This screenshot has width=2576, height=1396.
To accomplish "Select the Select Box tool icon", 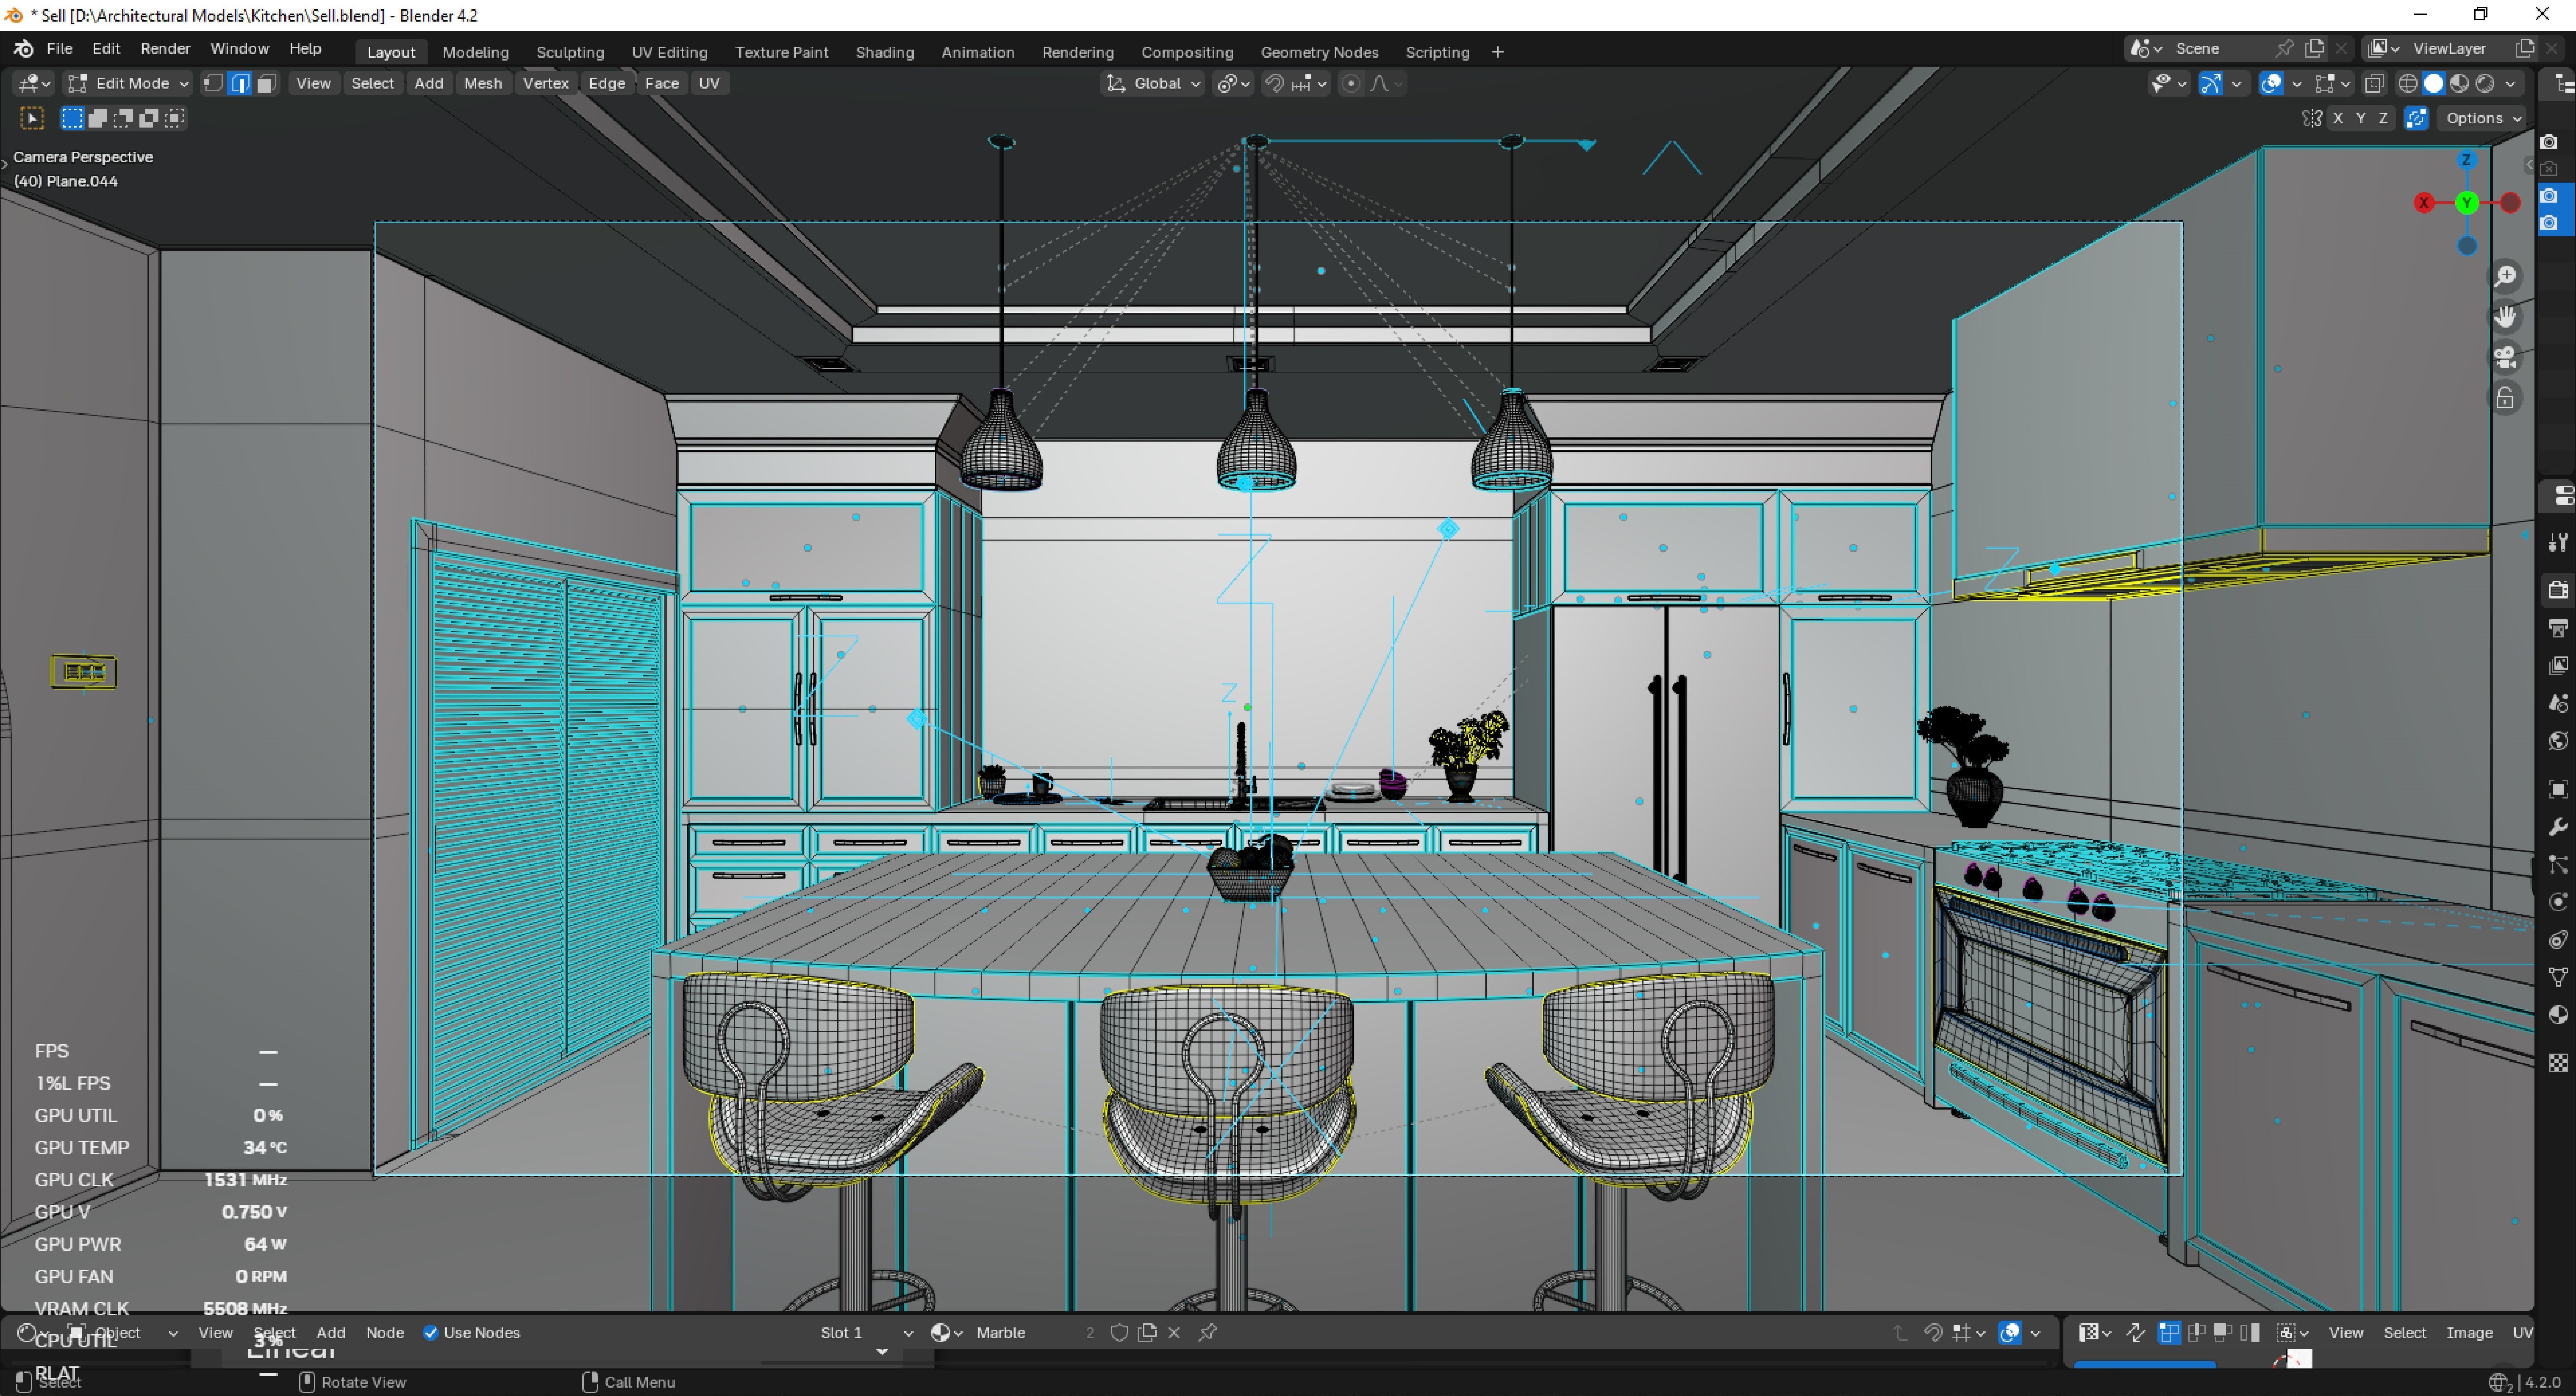I will coord(32,118).
